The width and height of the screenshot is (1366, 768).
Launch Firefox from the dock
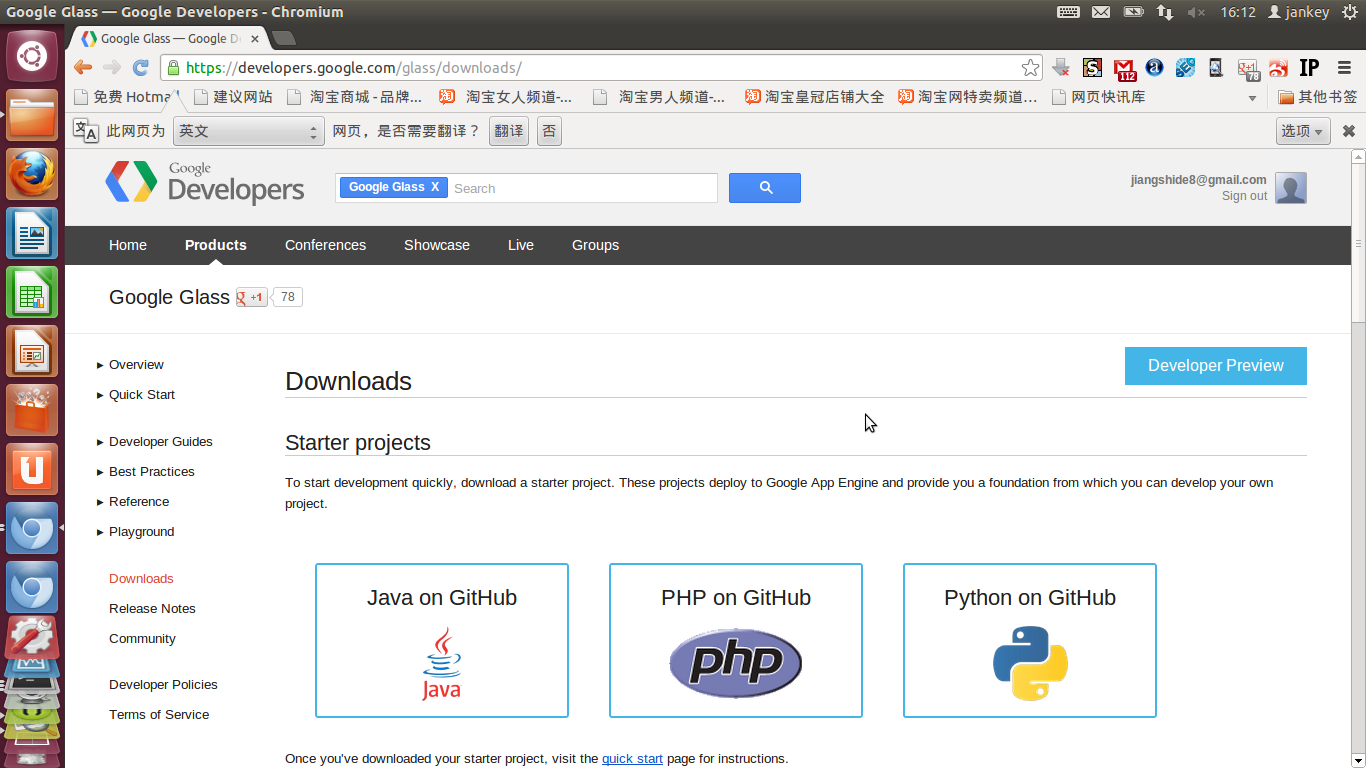click(x=32, y=175)
